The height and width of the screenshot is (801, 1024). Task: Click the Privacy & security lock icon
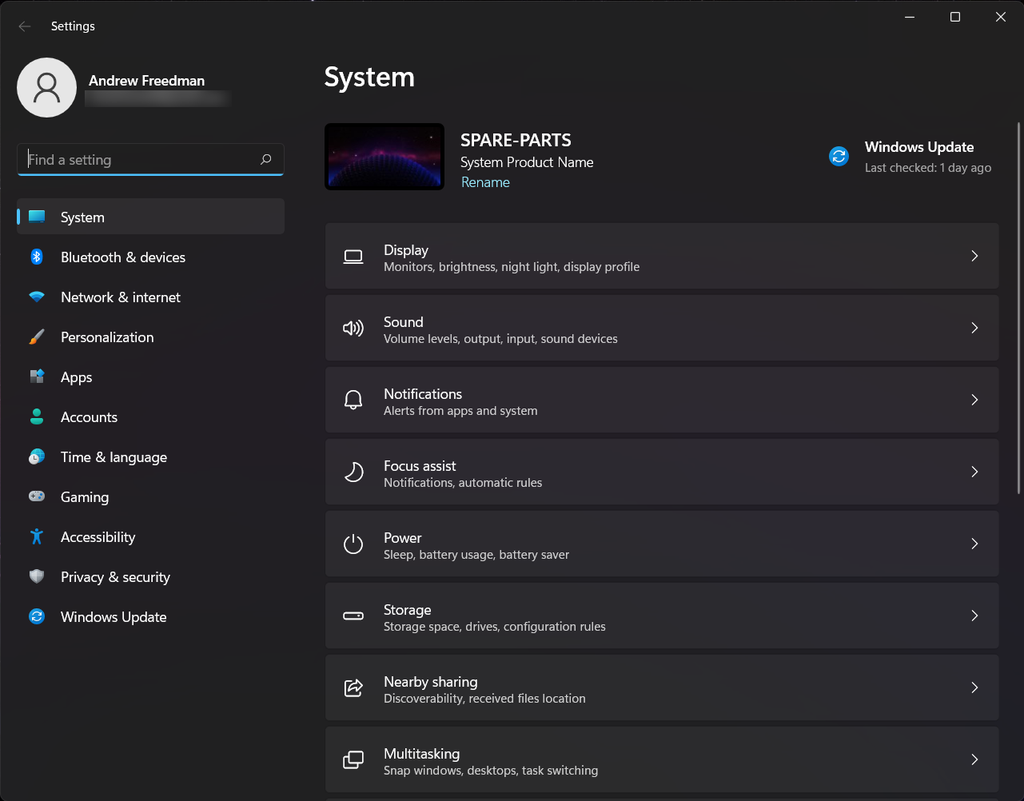[37, 577]
